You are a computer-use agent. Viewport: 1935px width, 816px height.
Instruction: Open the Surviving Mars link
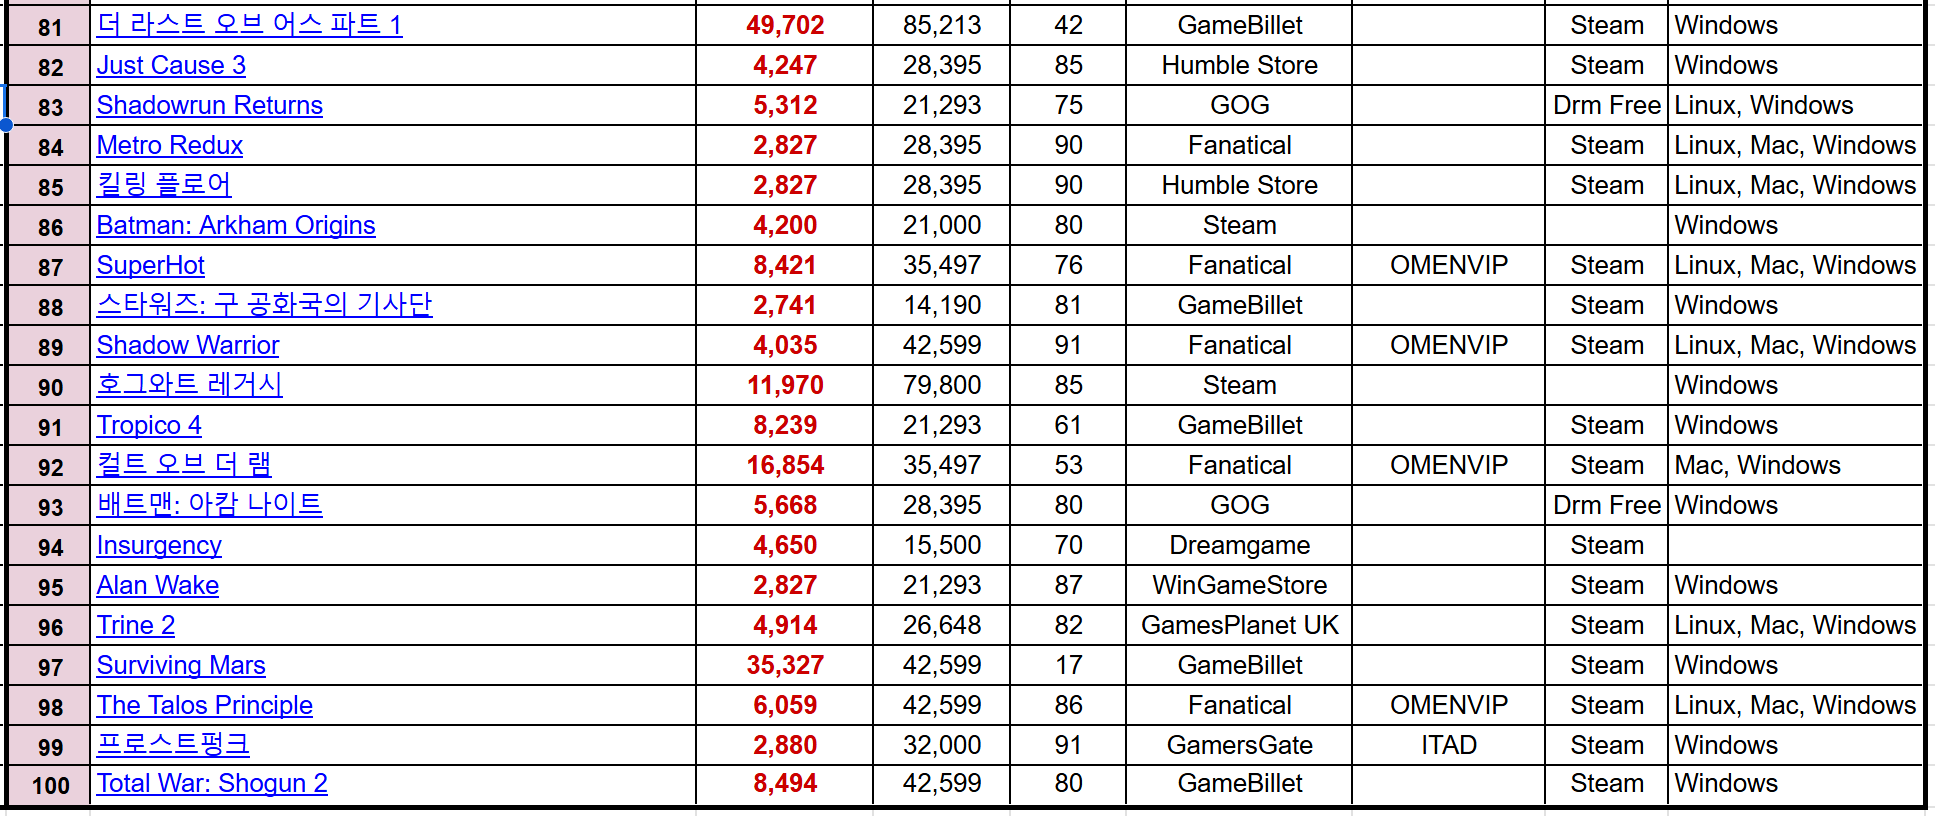tap(180, 665)
